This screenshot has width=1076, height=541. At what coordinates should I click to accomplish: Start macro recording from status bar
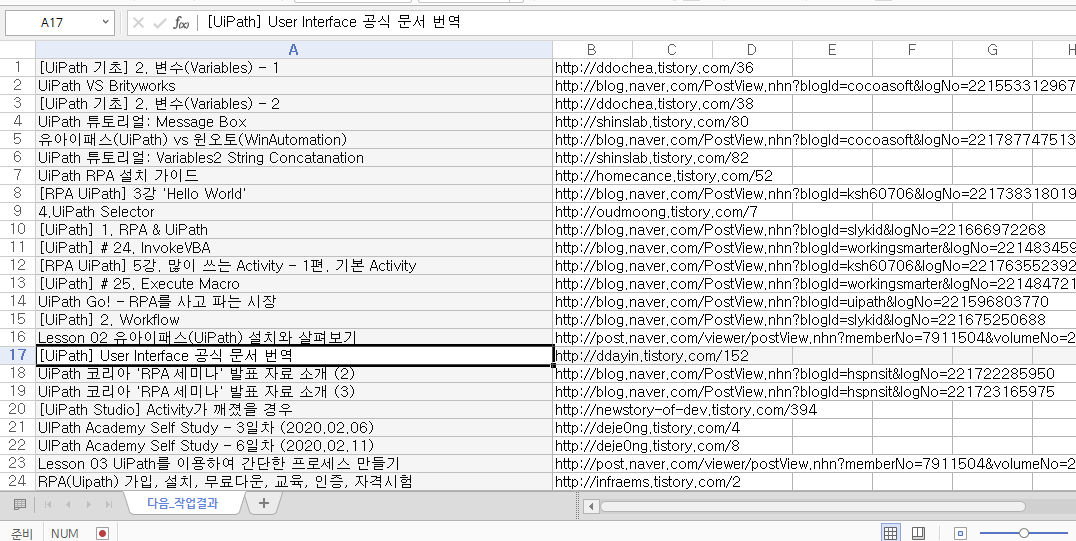pos(102,533)
